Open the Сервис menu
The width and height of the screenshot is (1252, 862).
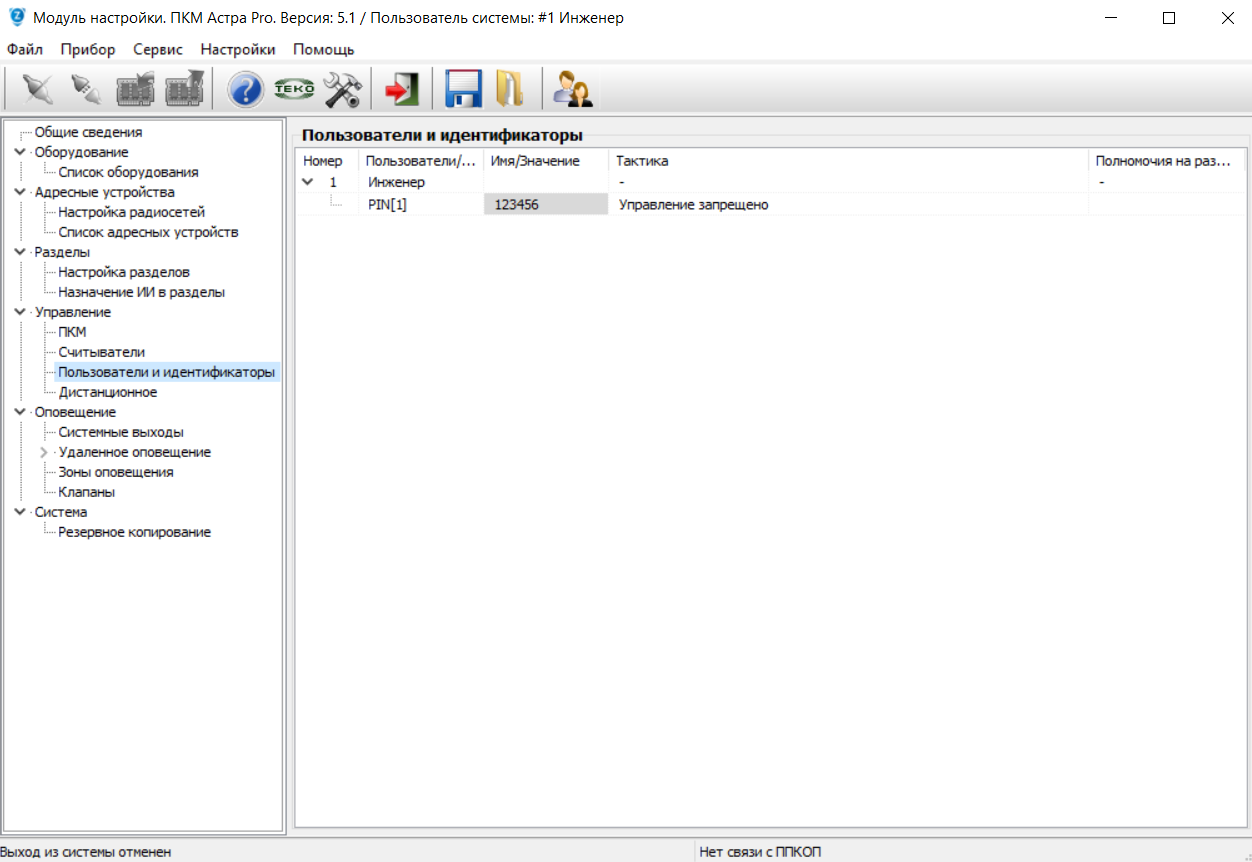coord(158,49)
